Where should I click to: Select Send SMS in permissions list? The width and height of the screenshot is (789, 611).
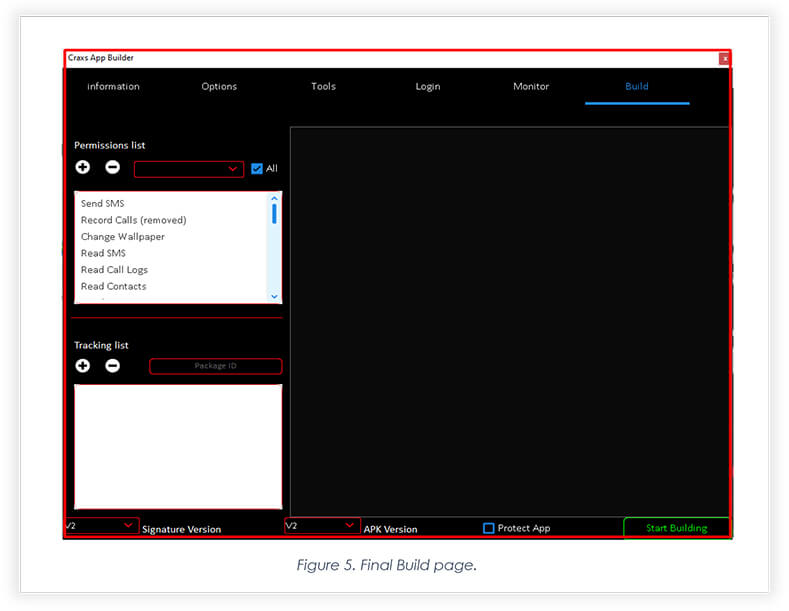103,203
